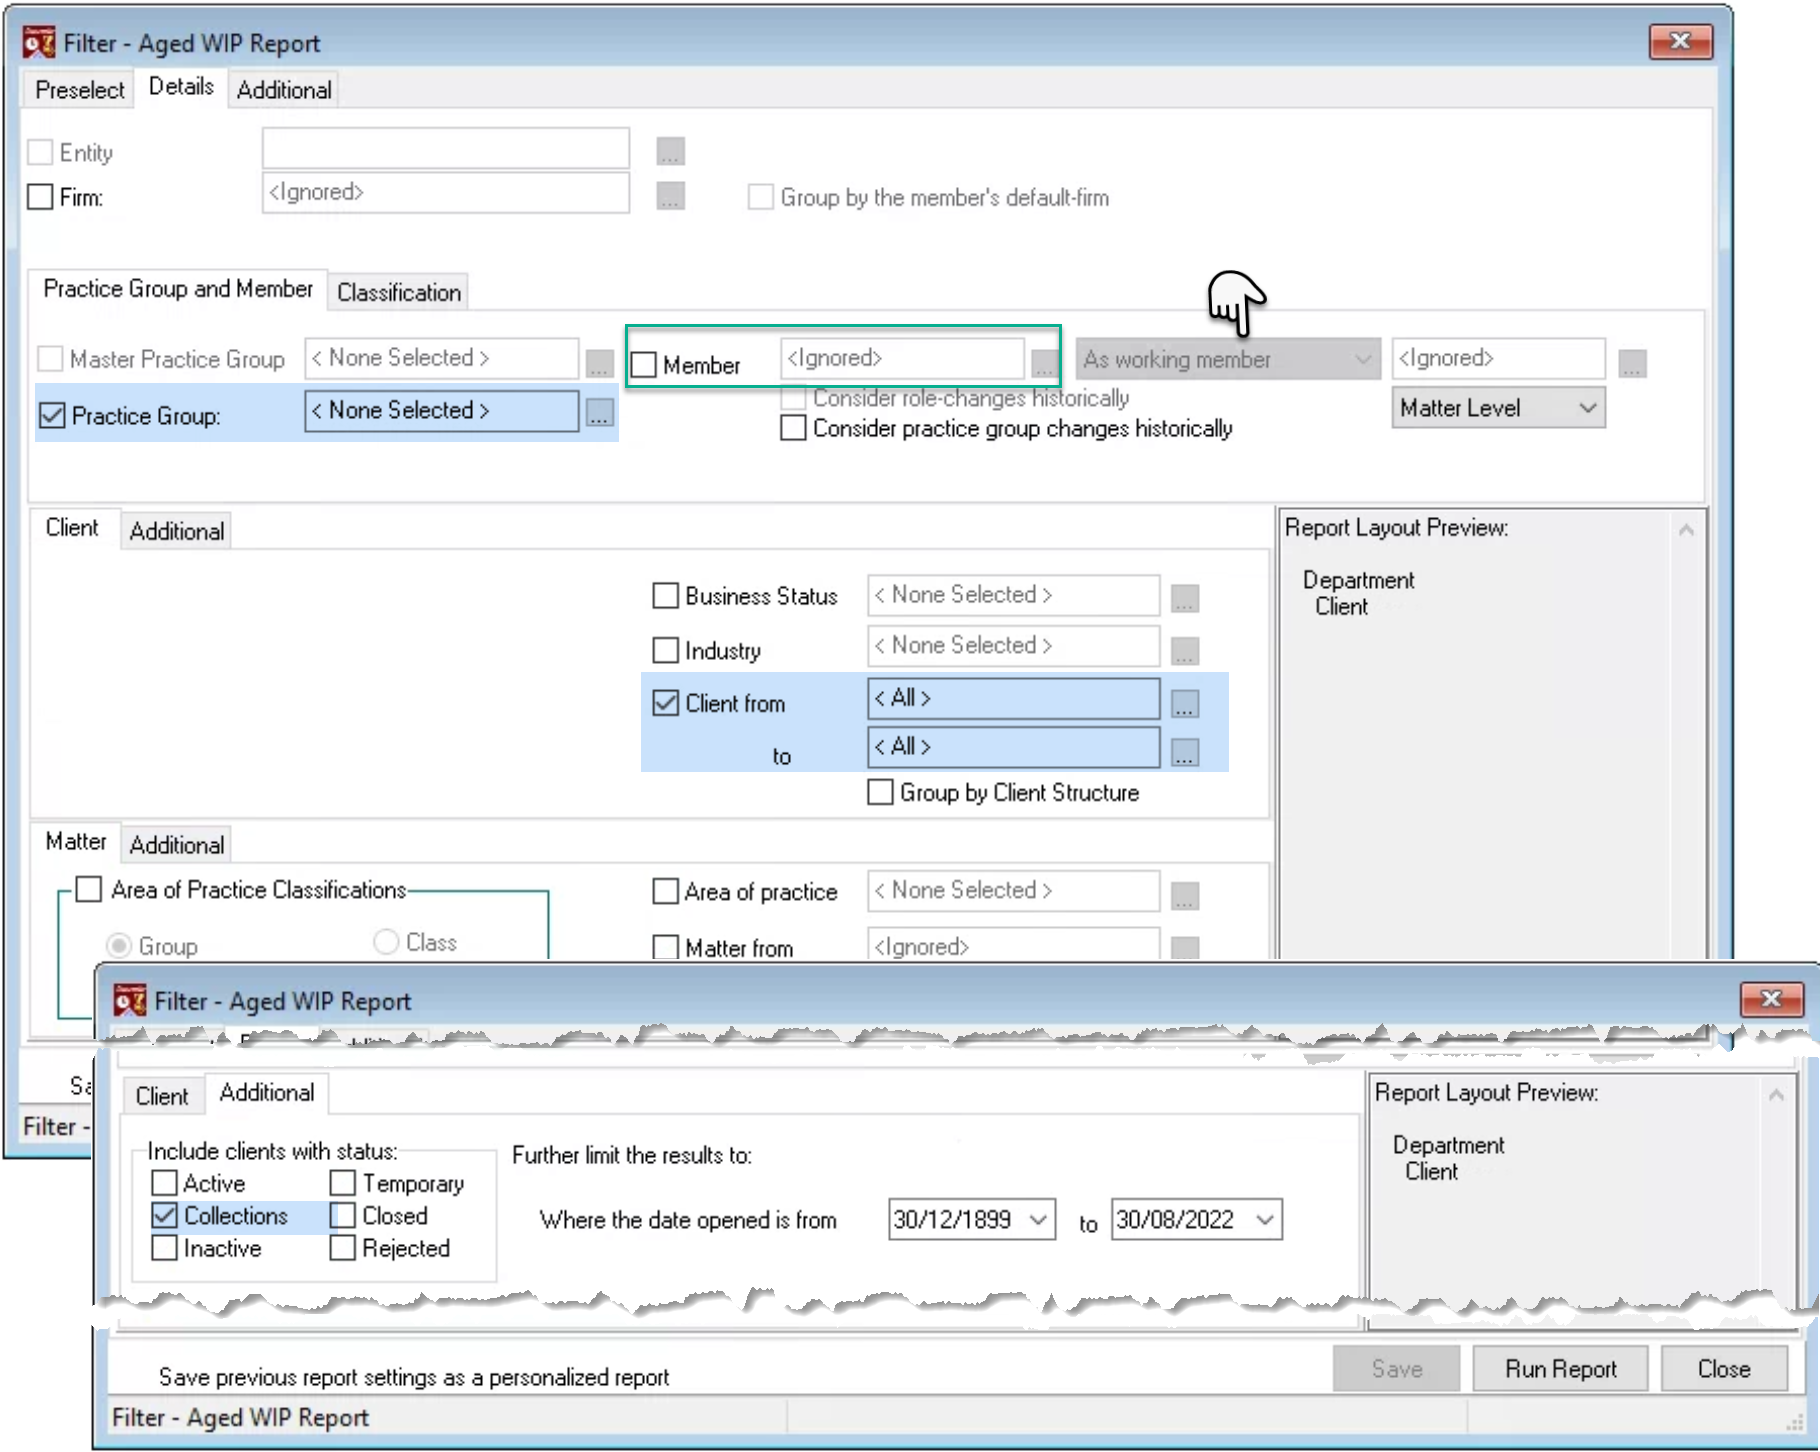
Task: Click the browse button beside Firm field
Action: 670,196
